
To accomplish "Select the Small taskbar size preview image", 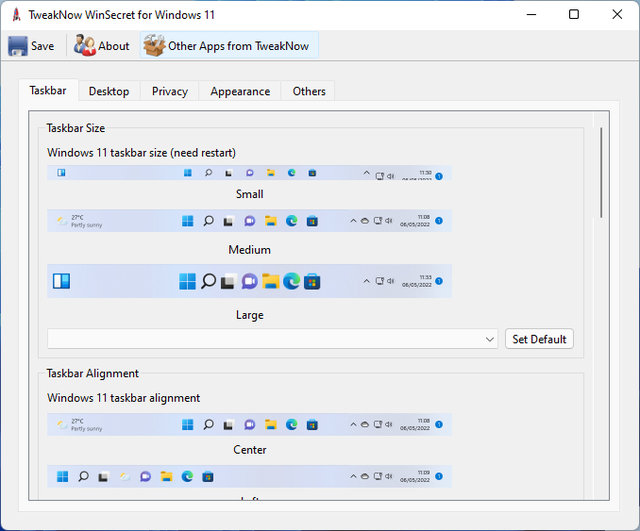I will pos(249,173).
